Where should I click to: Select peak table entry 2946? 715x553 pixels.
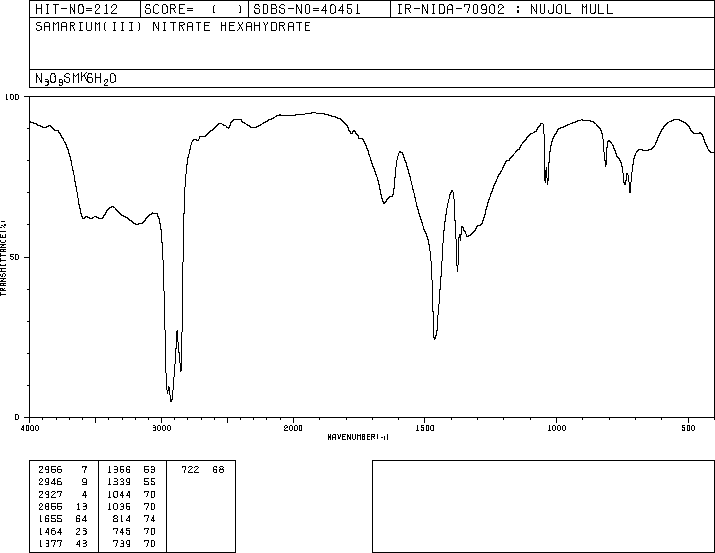[63, 482]
